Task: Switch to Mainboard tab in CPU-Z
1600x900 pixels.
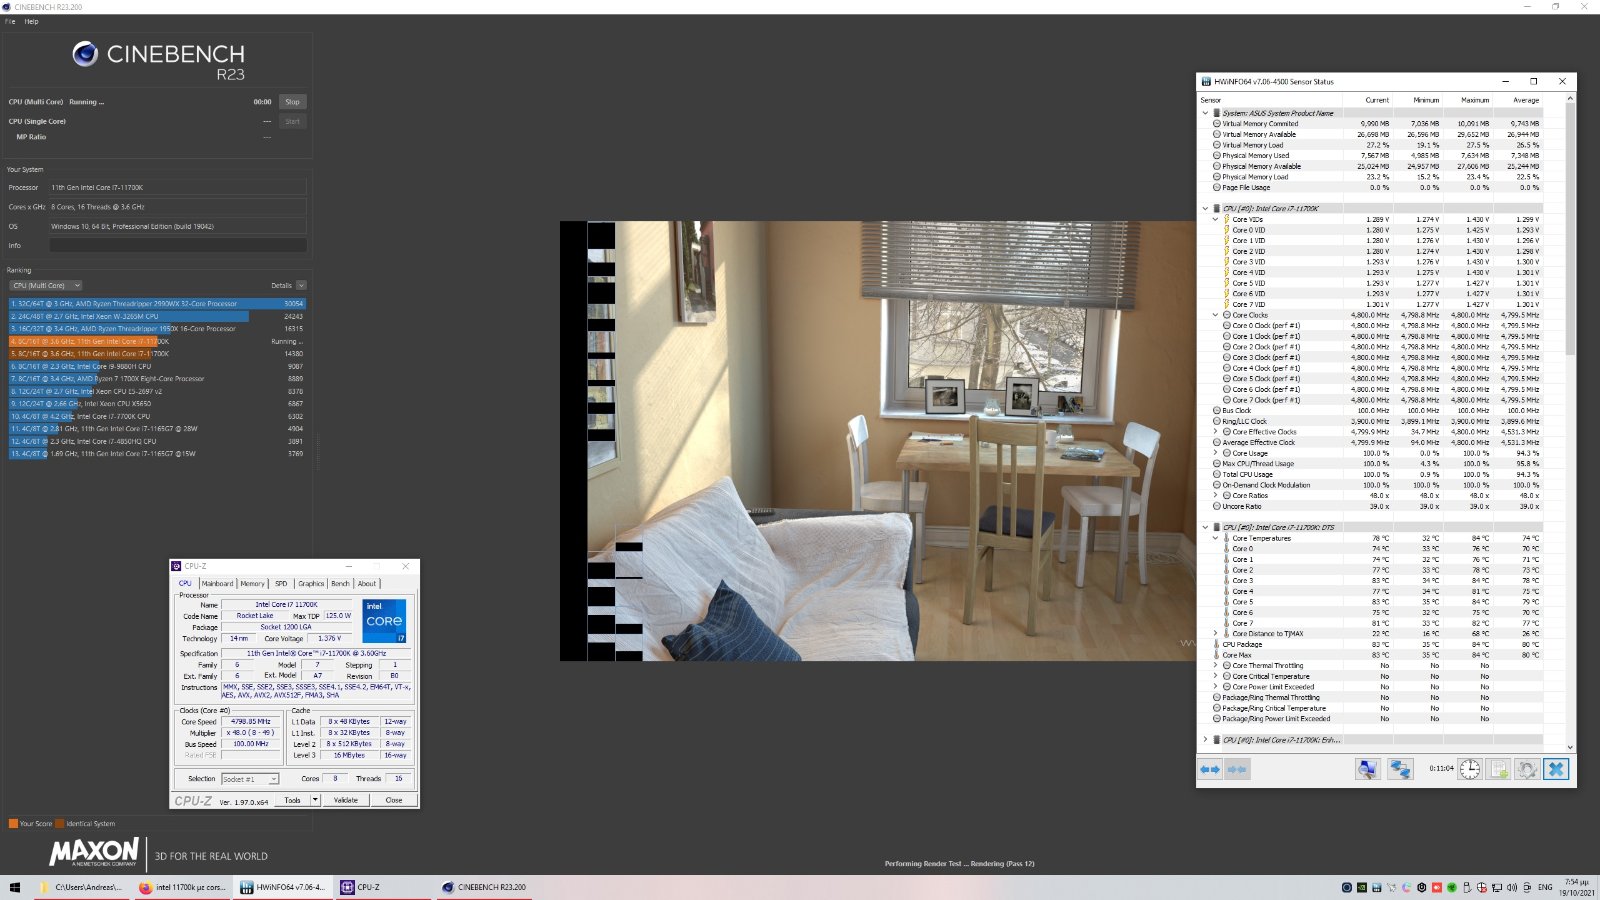Action: pyautogui.click(x=217, y=584)
